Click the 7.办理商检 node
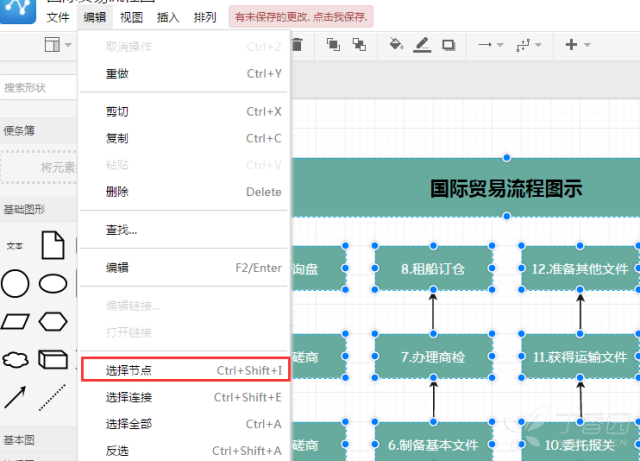Image resolution: width=640 pixels, height=461 pixels. coord(433,356)
